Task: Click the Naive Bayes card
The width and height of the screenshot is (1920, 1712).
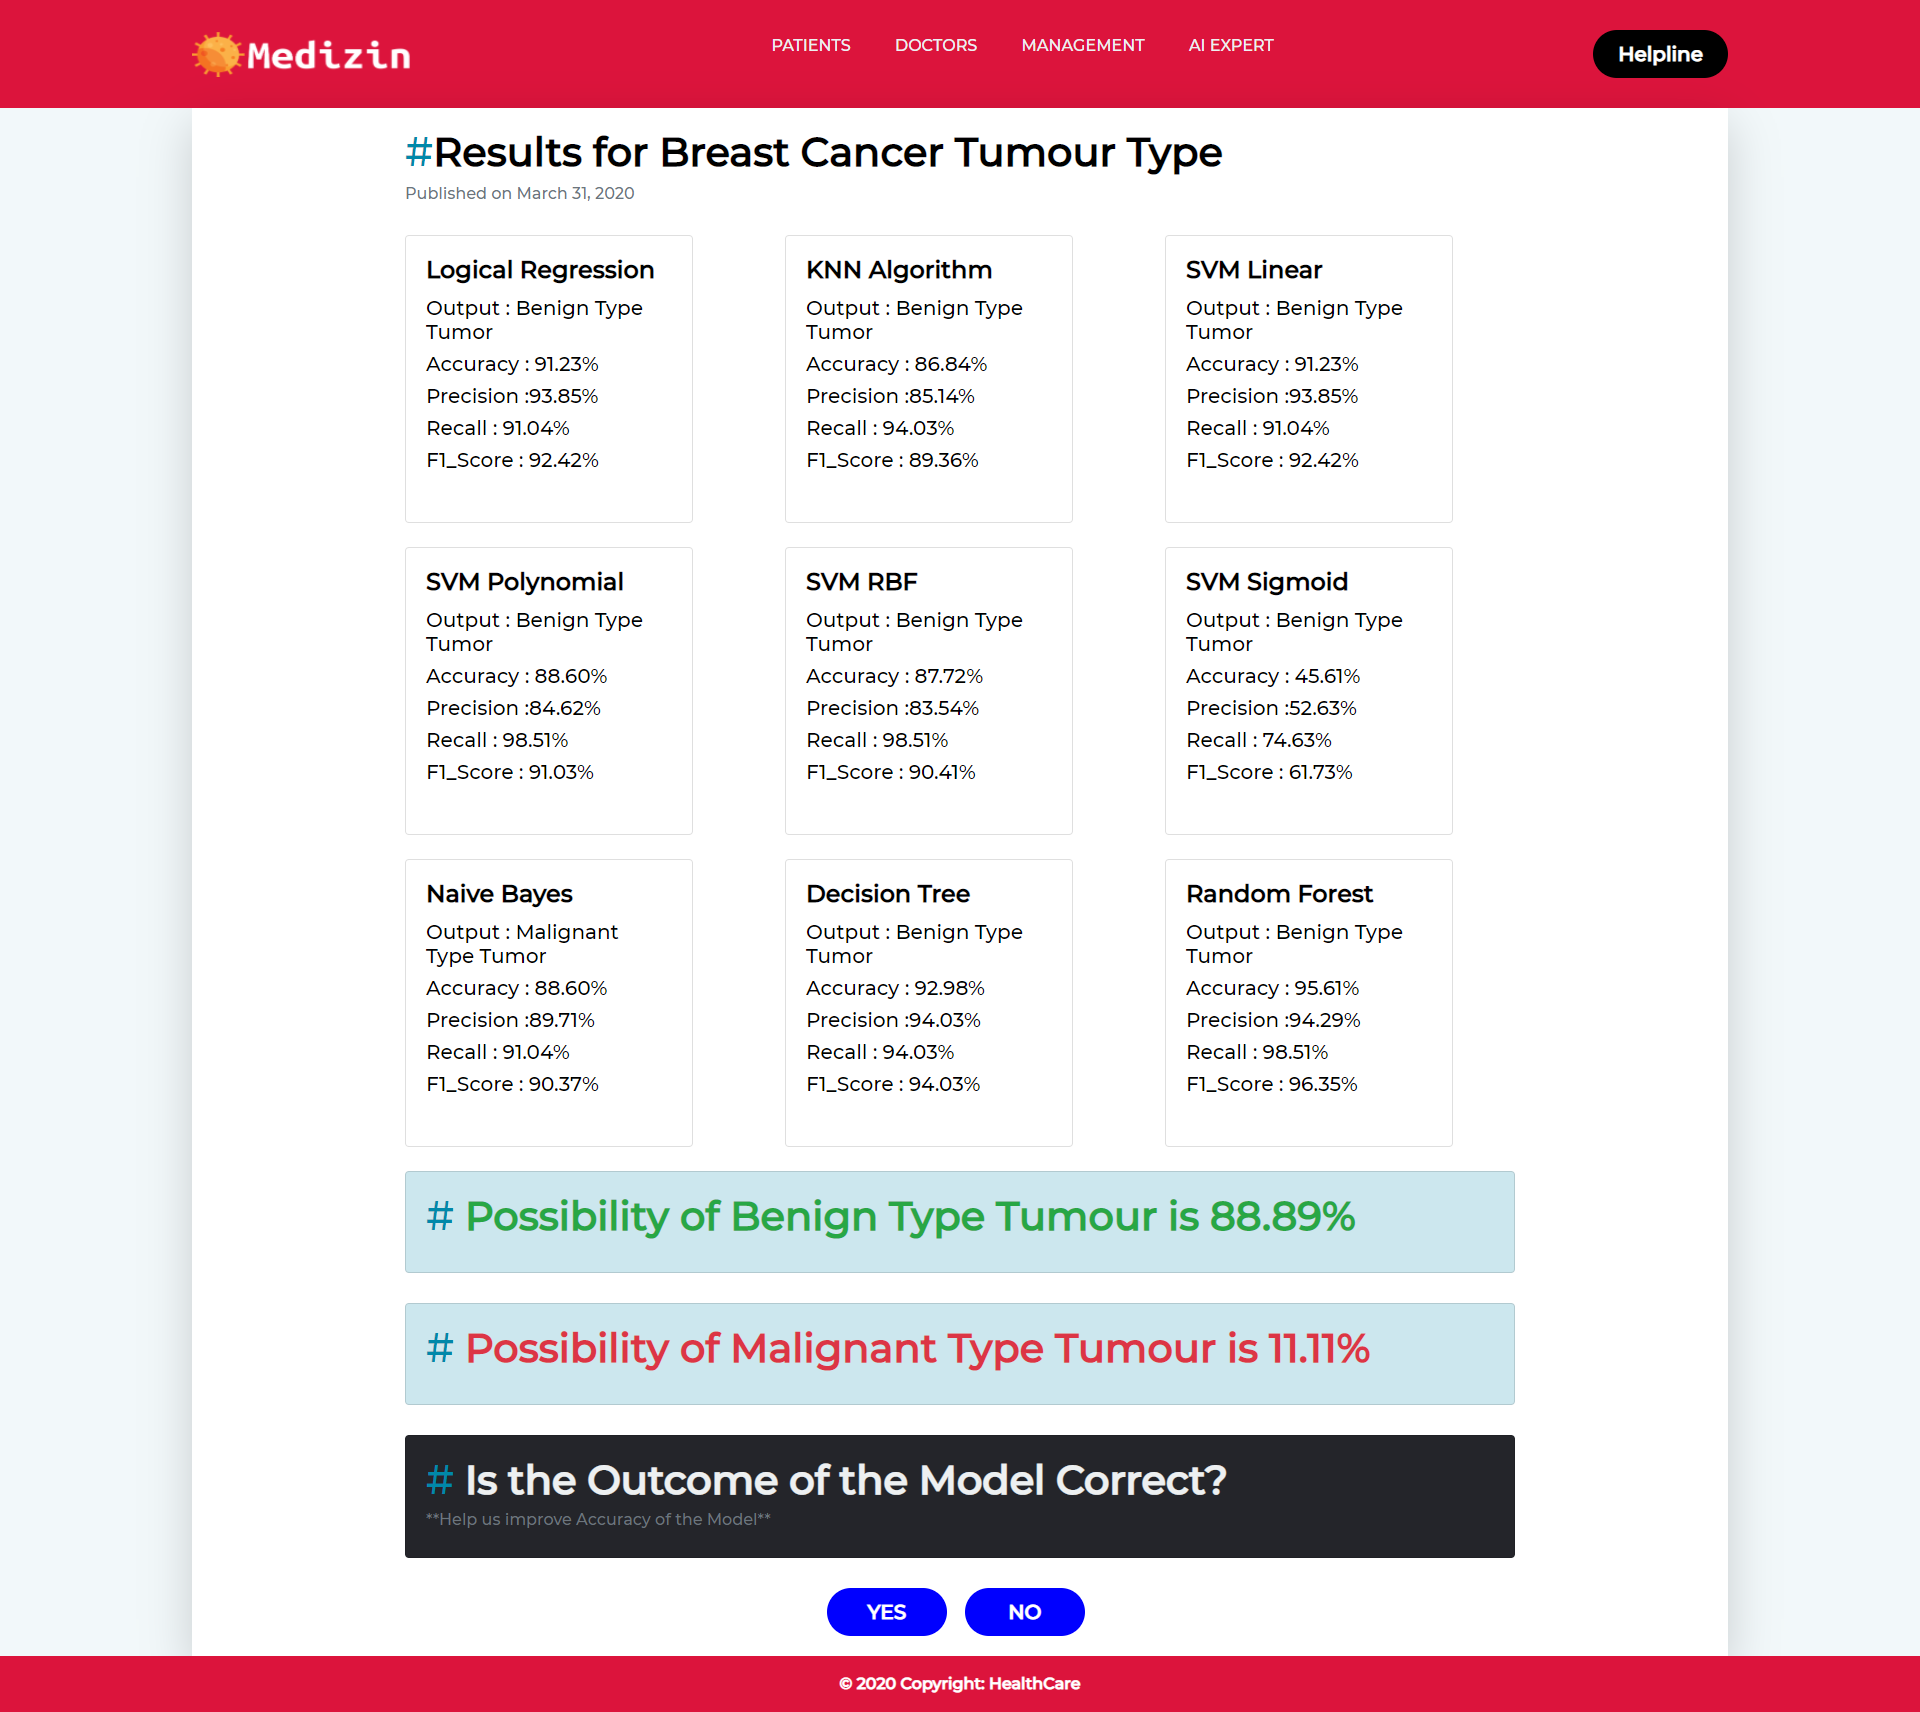Action: 548,1002
